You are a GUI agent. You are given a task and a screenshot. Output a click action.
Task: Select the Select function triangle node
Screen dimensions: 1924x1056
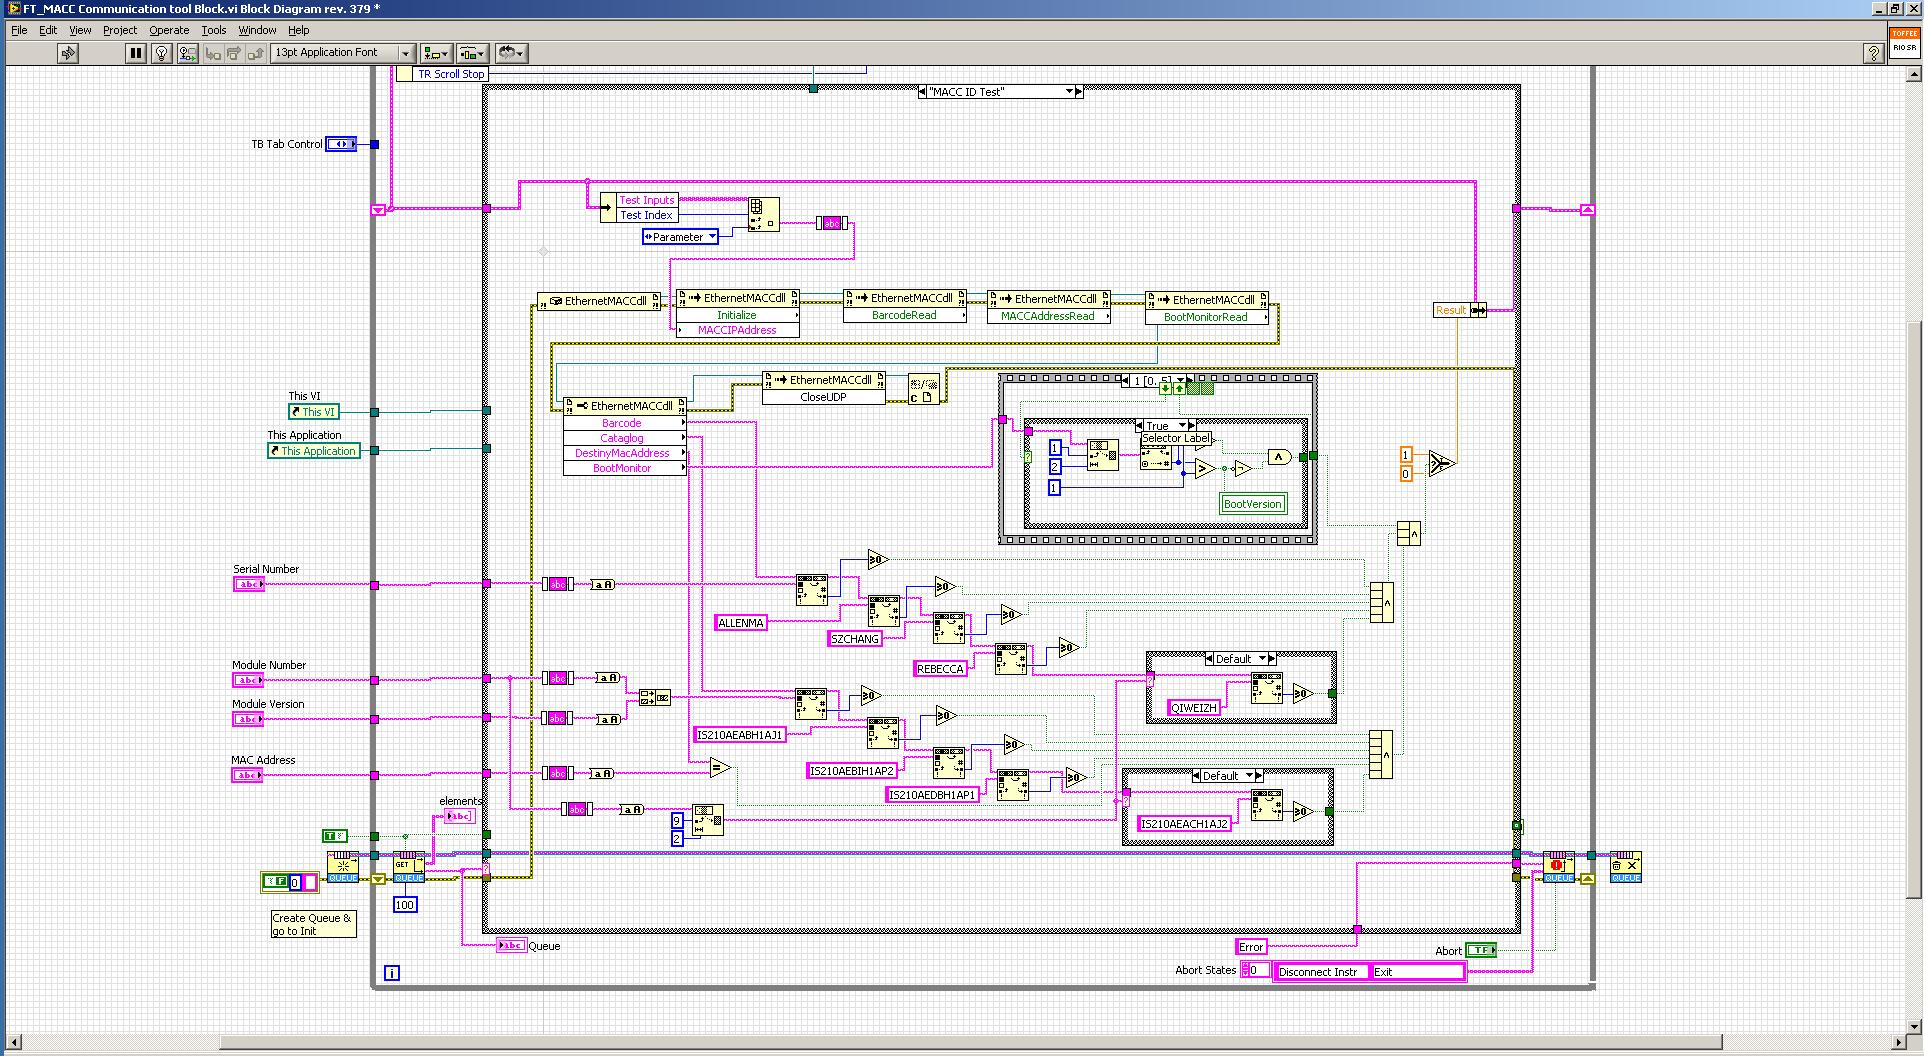point(1440,463)
